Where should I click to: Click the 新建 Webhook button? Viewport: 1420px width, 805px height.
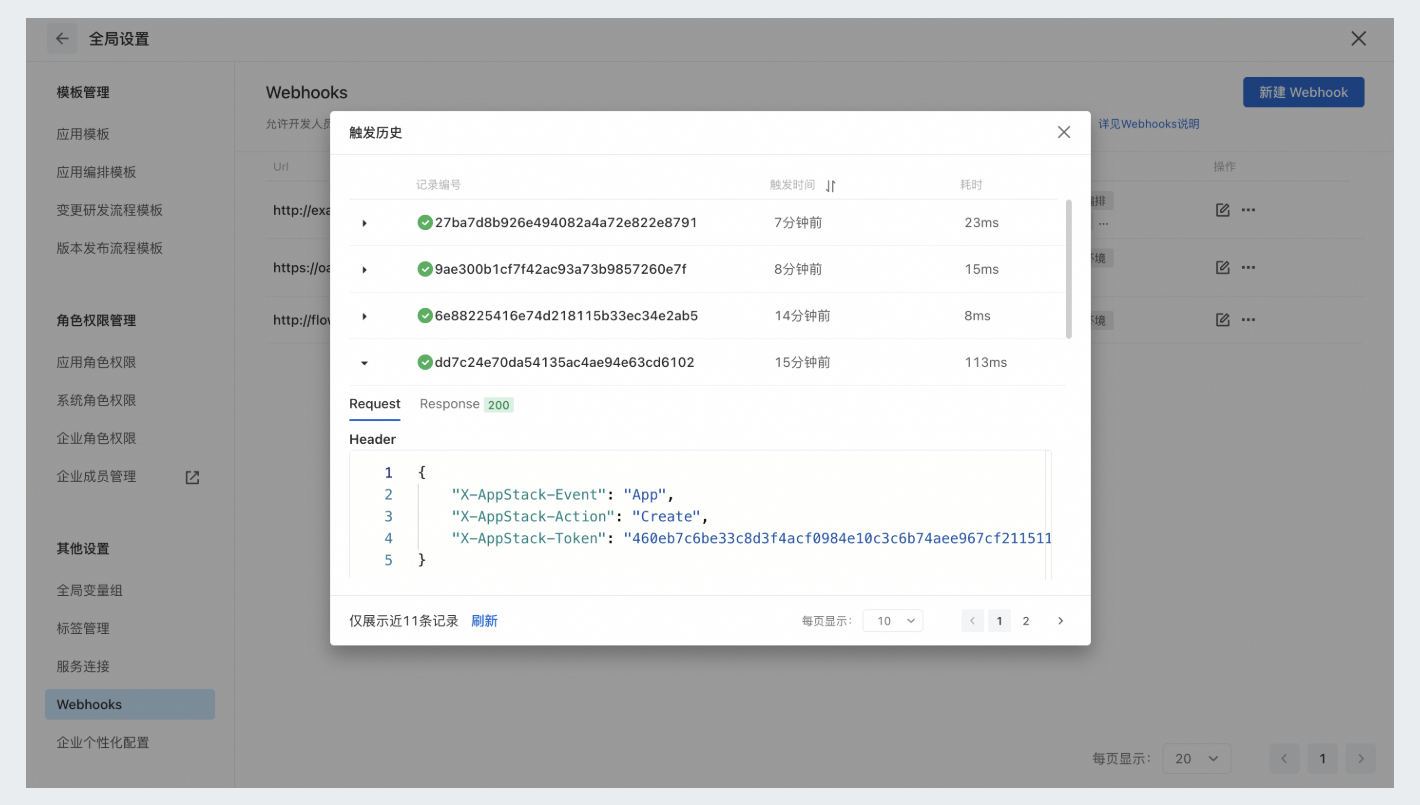pos(1303,92)
